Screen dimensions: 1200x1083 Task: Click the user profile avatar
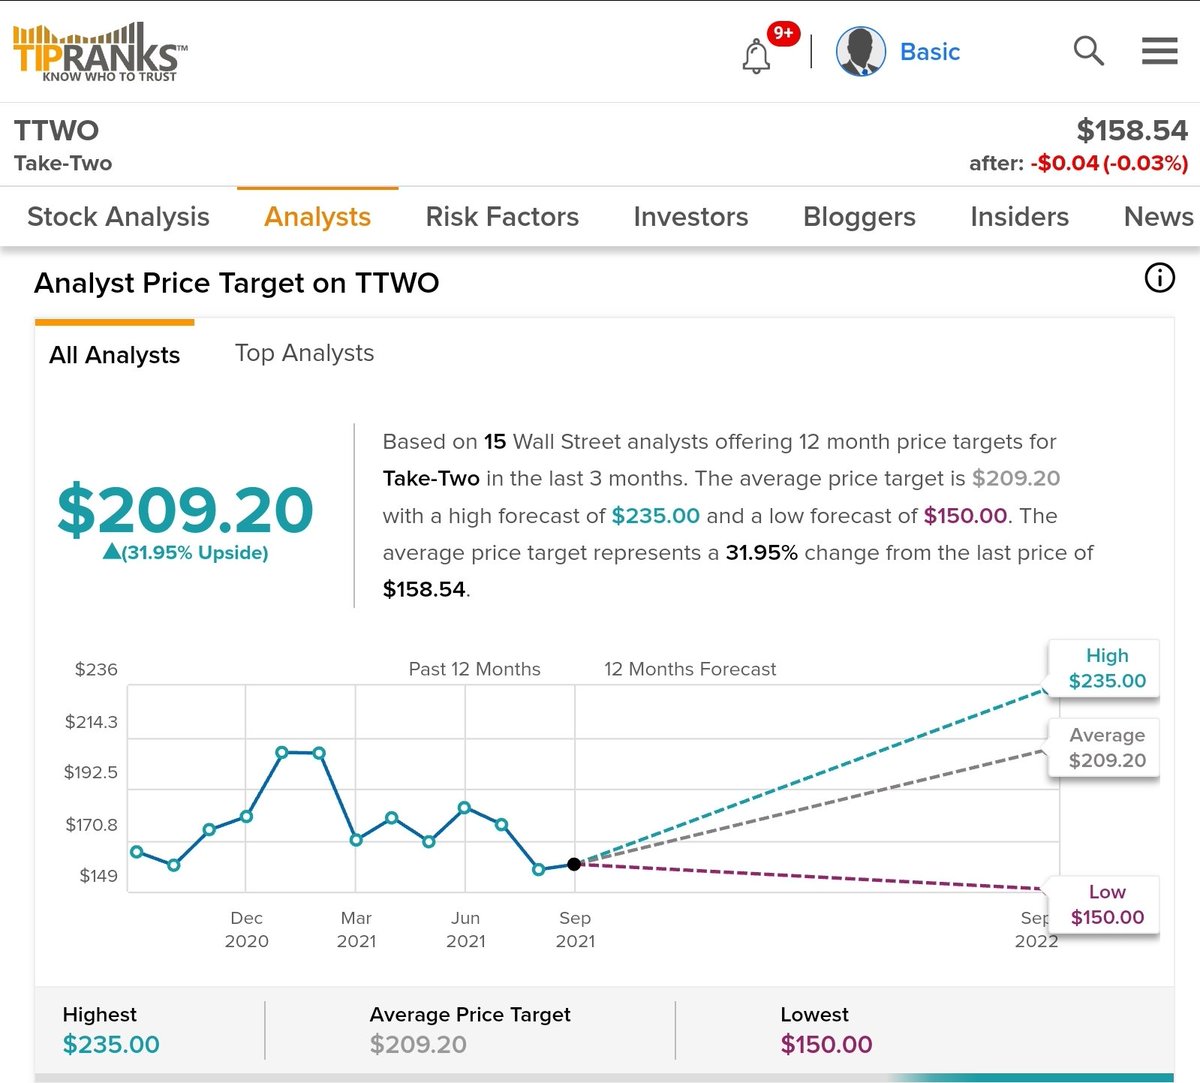[x=861, y=52]
